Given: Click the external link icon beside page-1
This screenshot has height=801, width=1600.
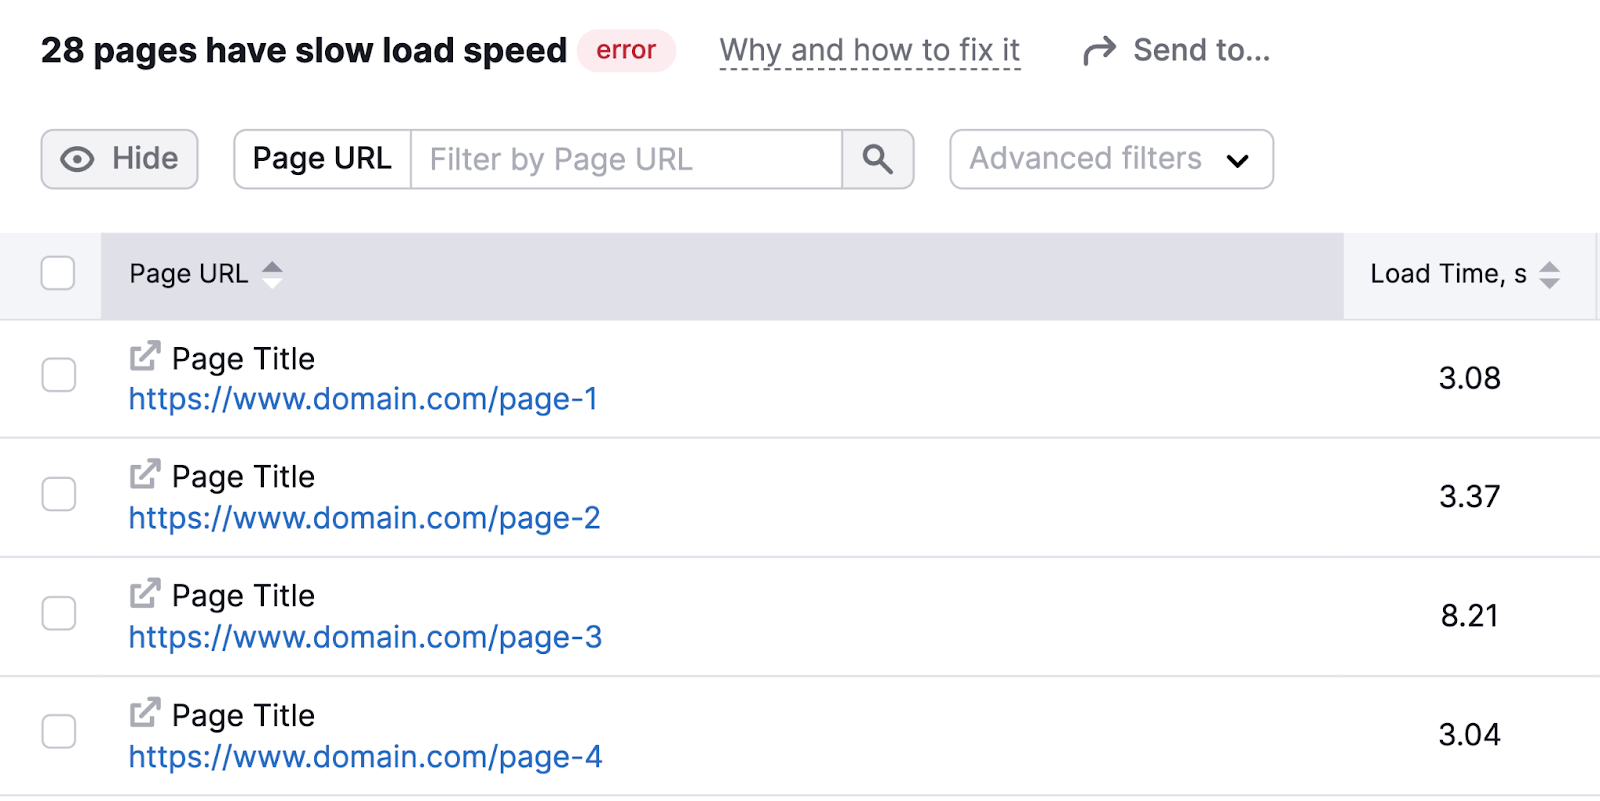Looking at the screenshot, I should 145,356.
